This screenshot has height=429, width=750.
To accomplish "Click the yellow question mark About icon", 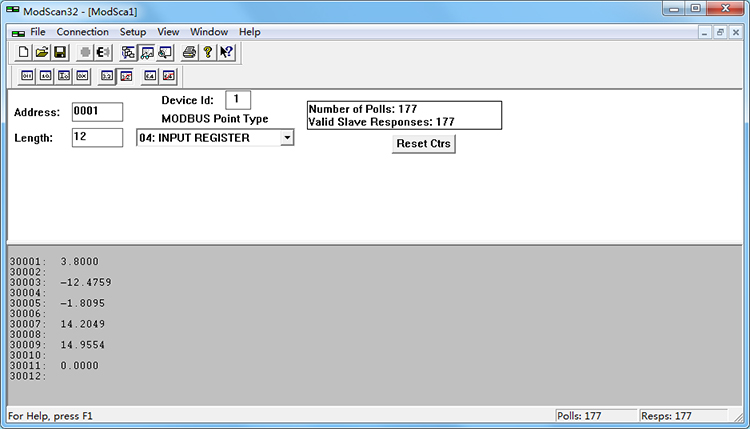I will (207, 52).
